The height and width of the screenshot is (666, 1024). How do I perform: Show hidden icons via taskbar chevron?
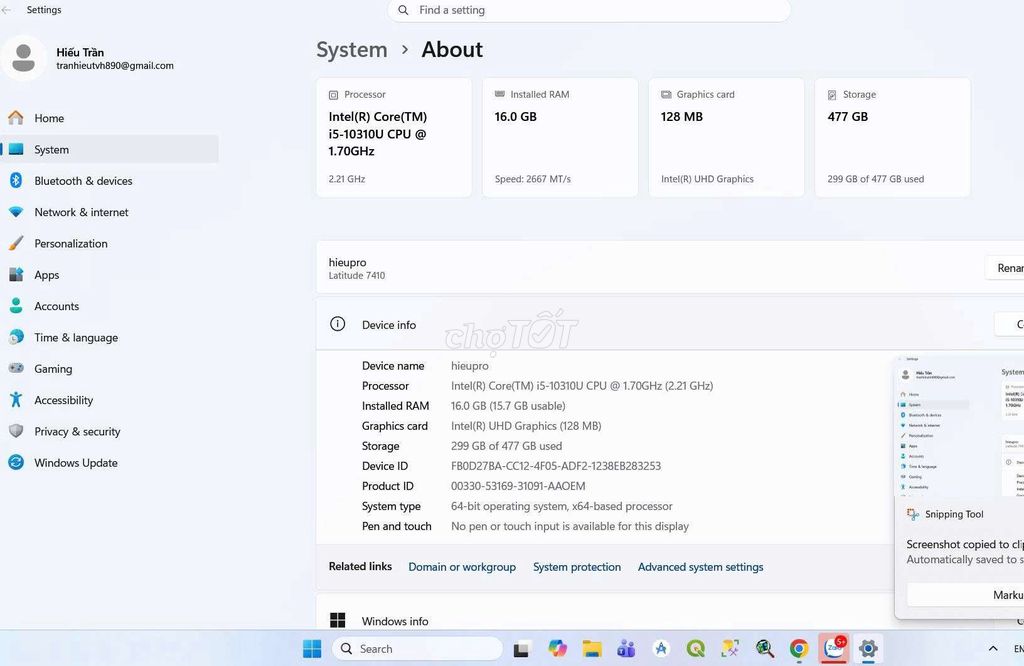pyautogui.click(x=993, y=648)
